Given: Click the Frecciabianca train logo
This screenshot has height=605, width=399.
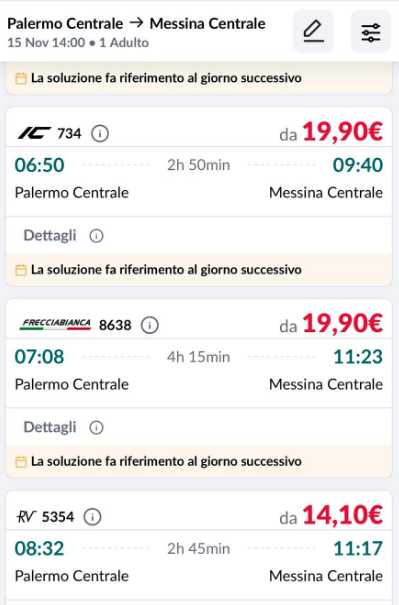Looking at the screenshot, I should pos(55,324).
